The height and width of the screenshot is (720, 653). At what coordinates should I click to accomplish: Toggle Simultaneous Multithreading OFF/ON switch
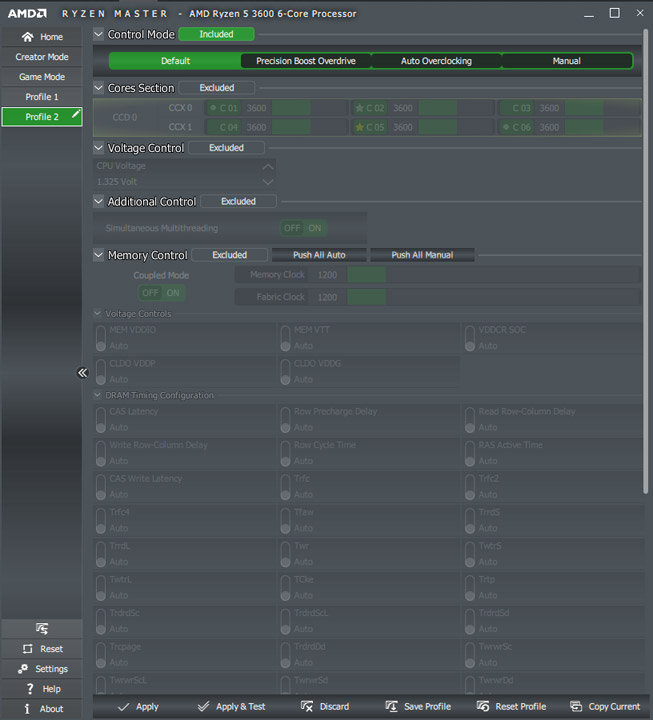click(303, 228)
